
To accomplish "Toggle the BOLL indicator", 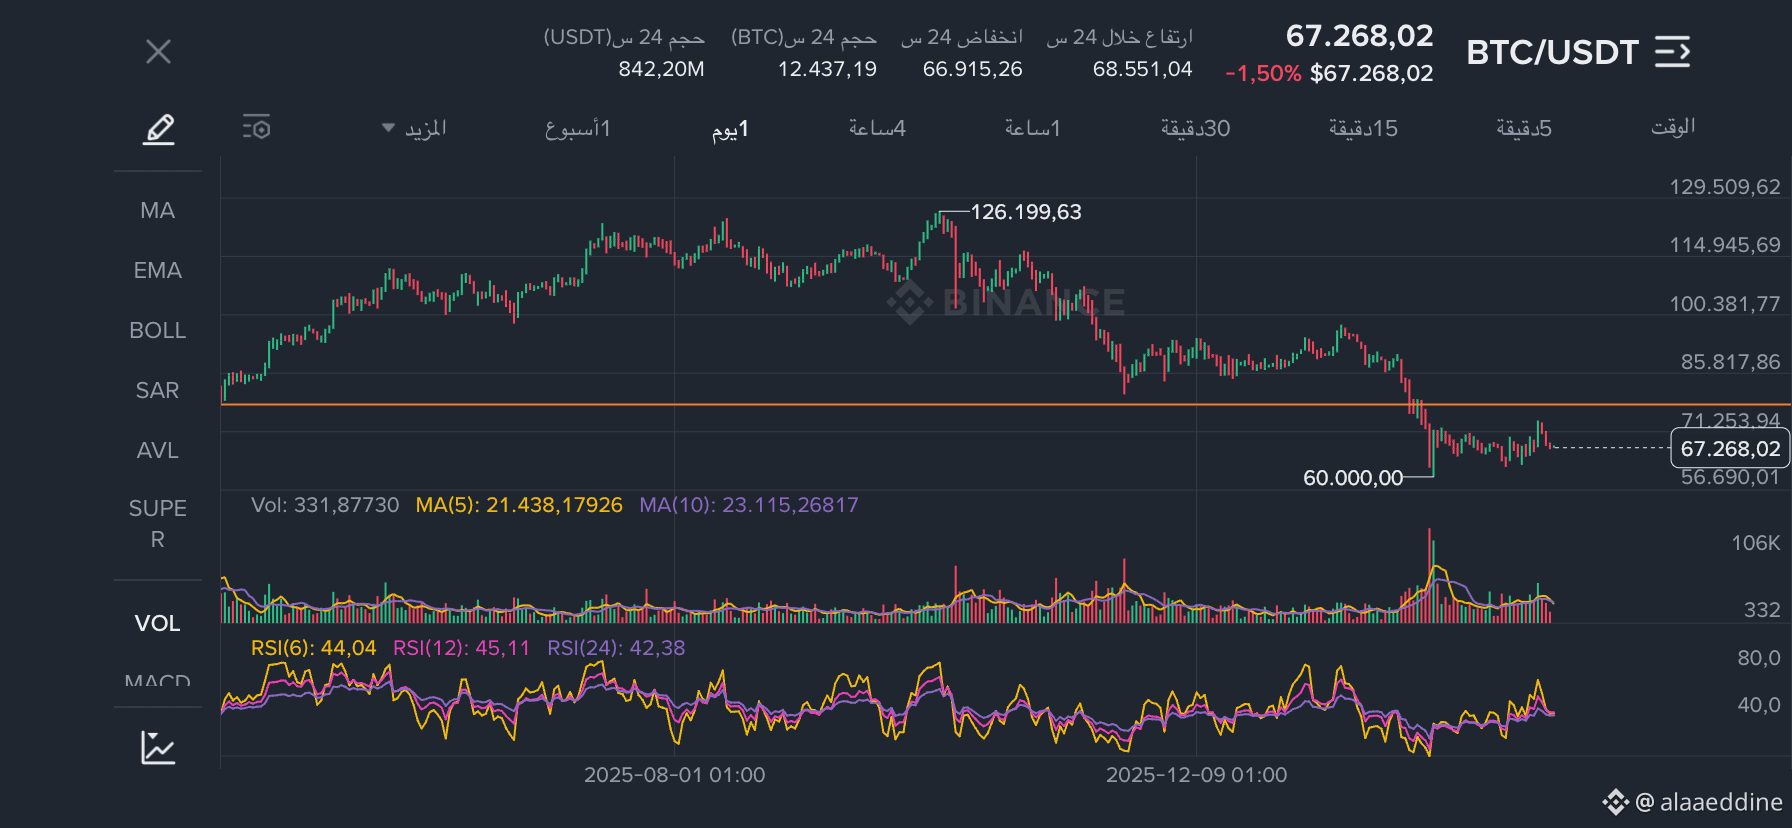I will pos(158,330).
